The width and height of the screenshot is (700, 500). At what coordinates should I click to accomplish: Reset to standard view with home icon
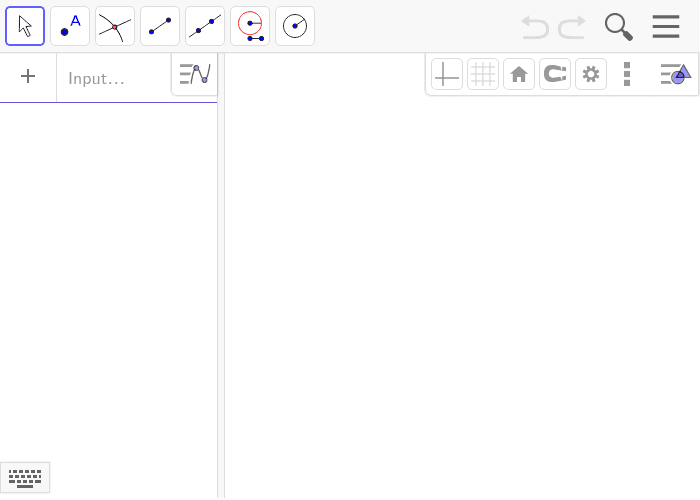(x=519, y=74)
